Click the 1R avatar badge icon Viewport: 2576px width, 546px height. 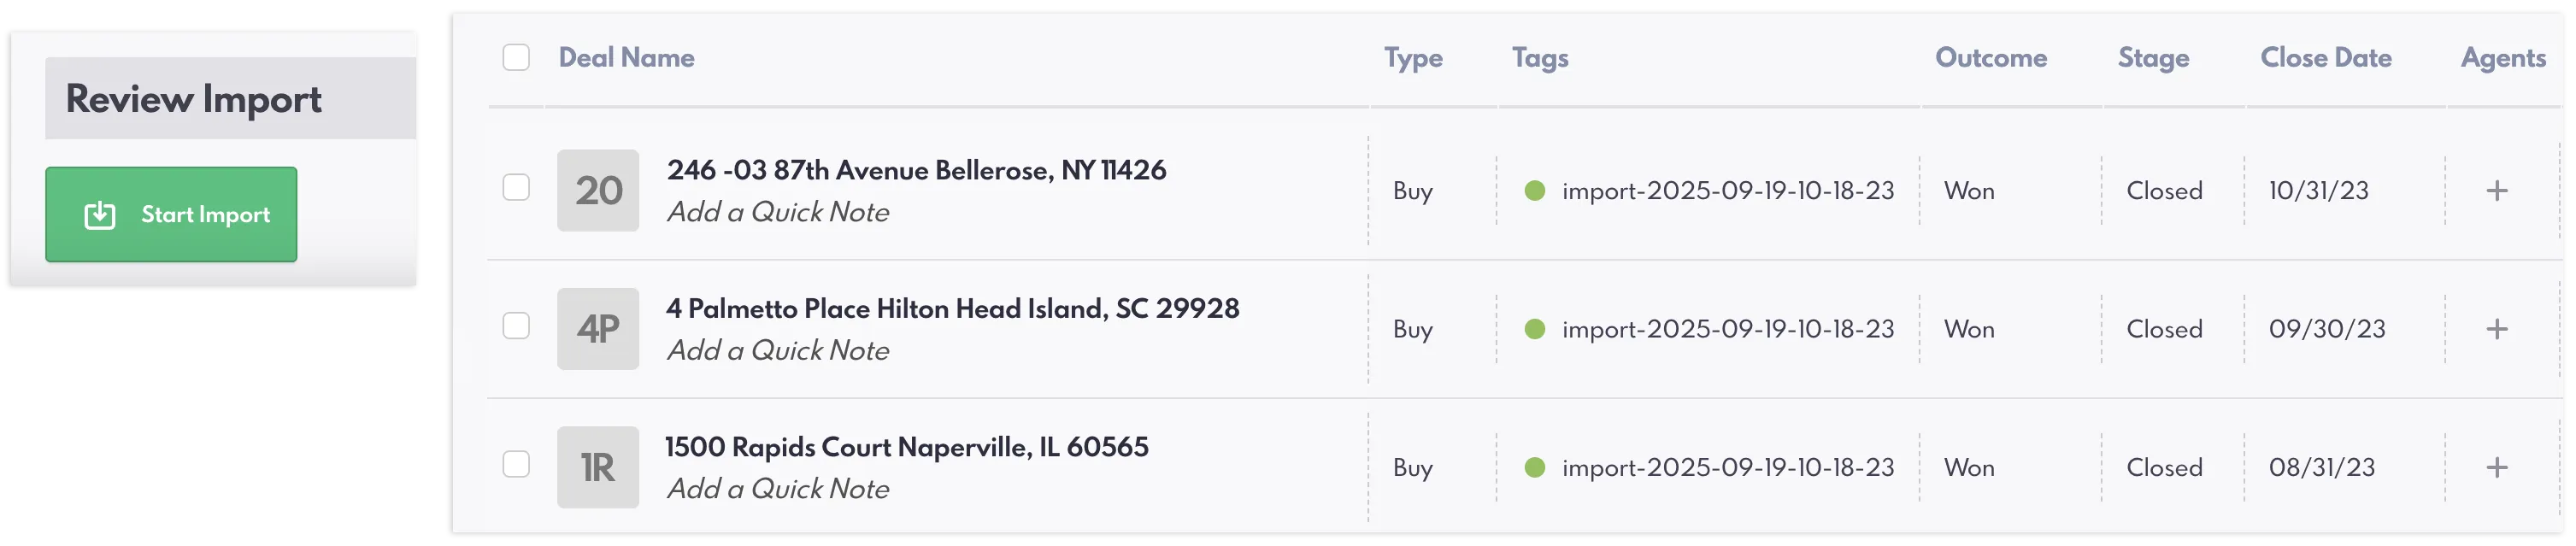[x=598, y=467]
